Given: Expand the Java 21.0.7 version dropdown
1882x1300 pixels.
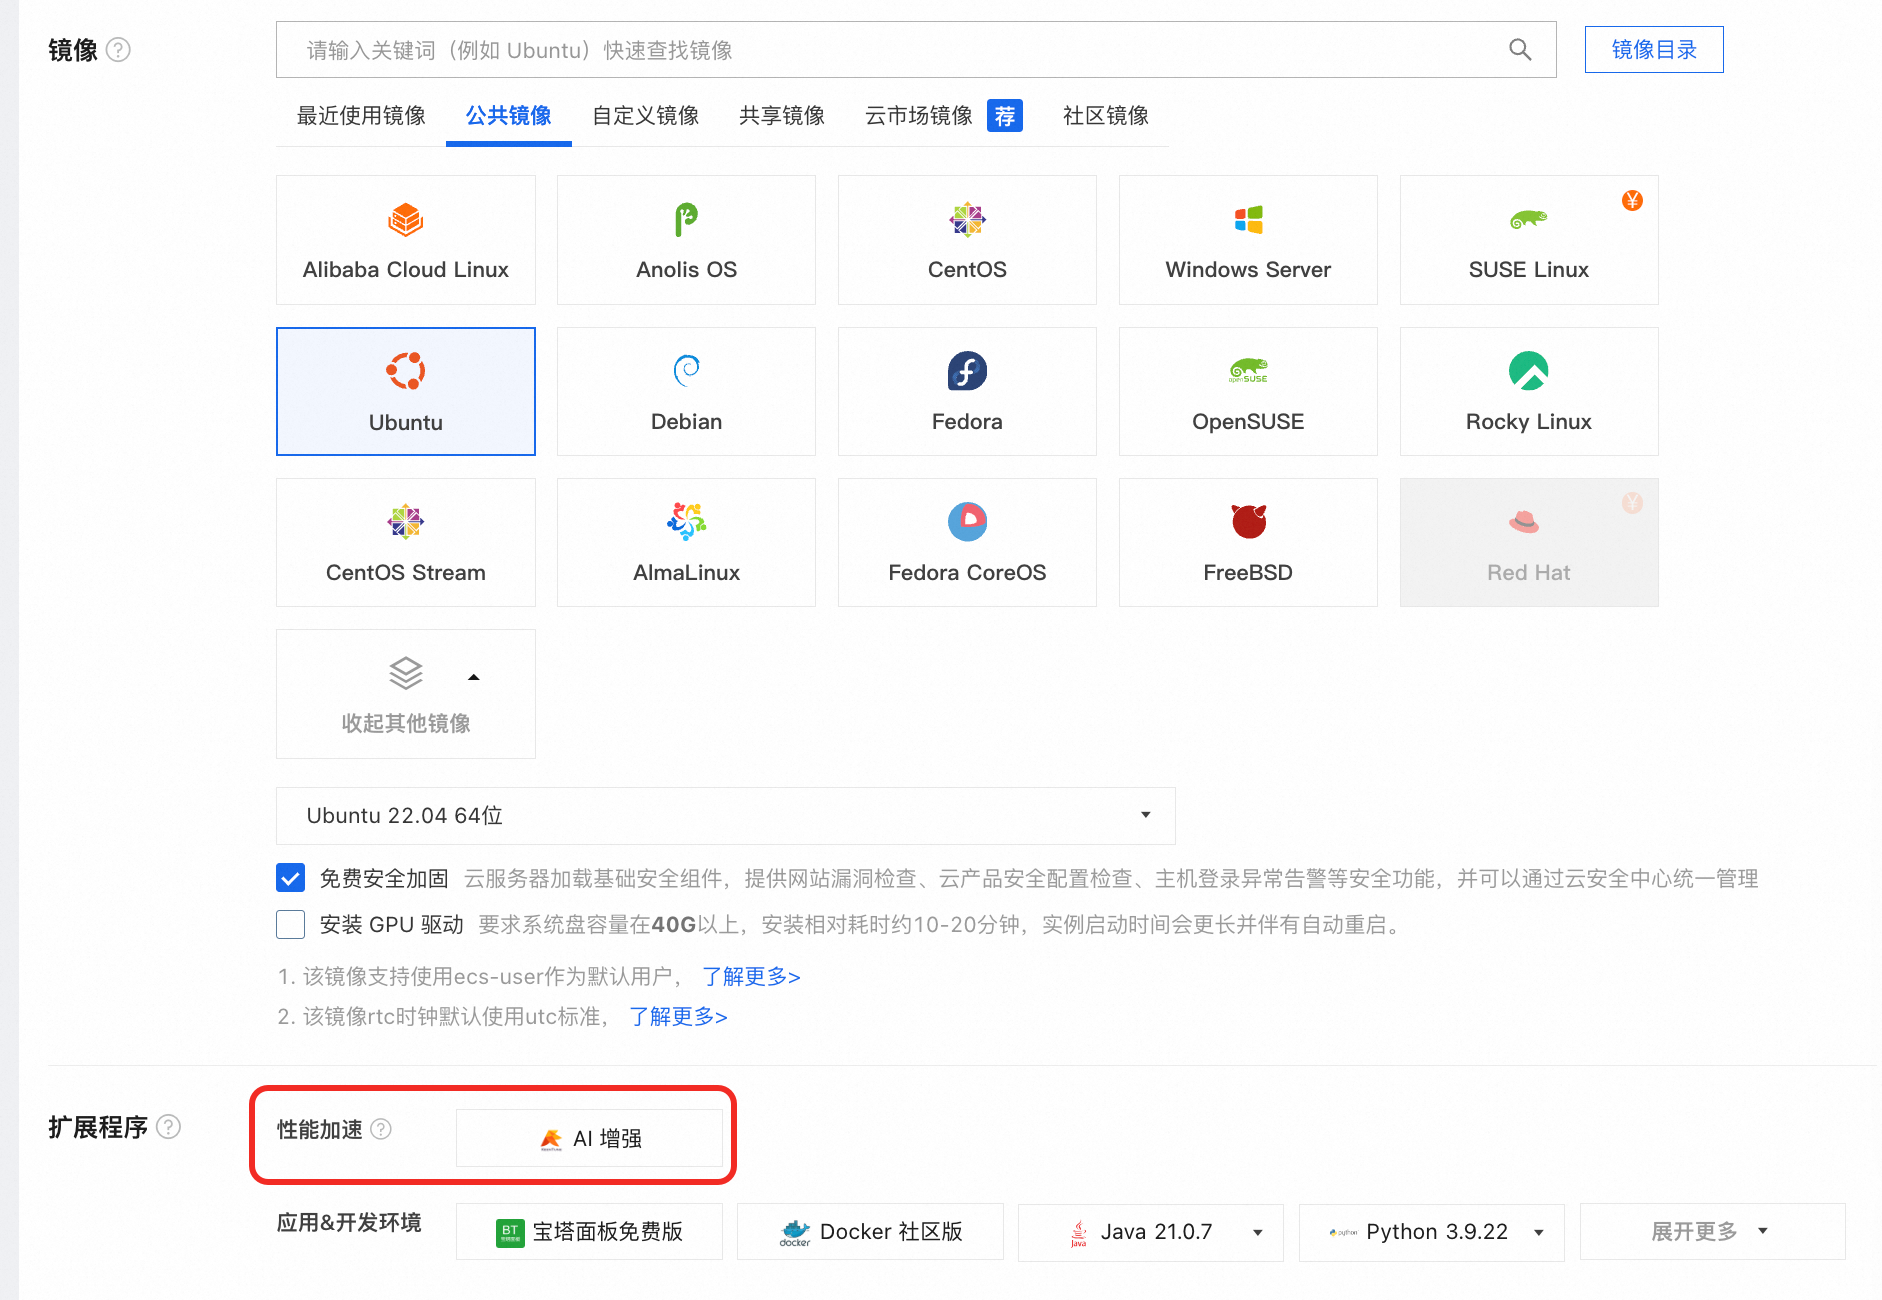Looking at the screenshot, I should (1257, 1232).
